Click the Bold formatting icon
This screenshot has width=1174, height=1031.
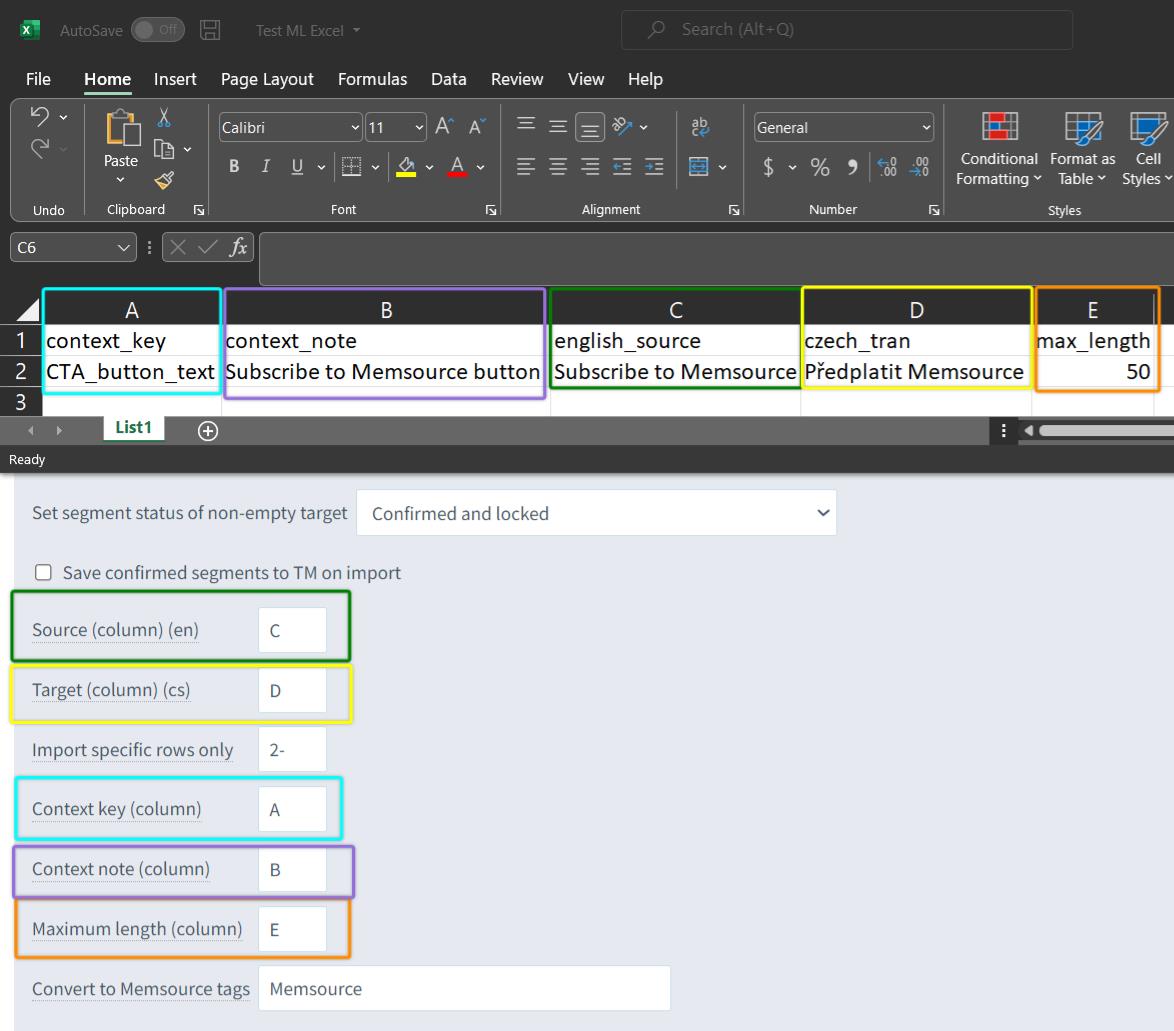234,166
